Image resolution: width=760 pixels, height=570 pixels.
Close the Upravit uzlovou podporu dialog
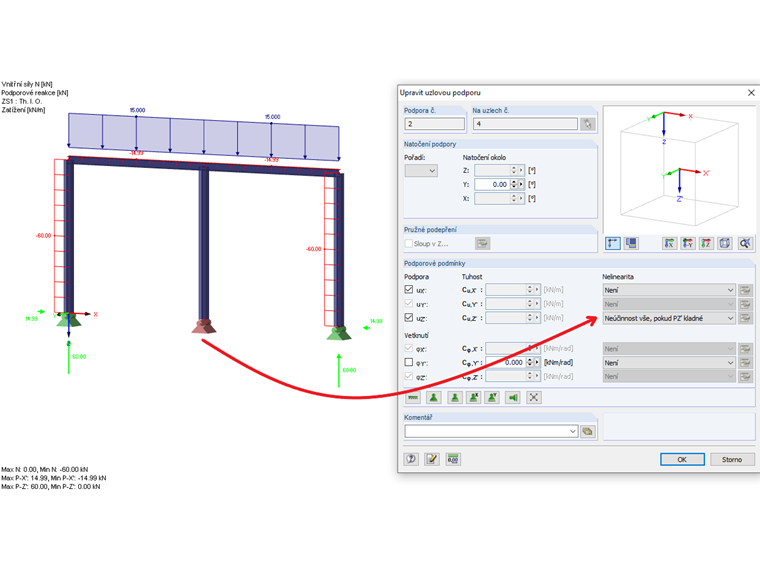(751, 93)
